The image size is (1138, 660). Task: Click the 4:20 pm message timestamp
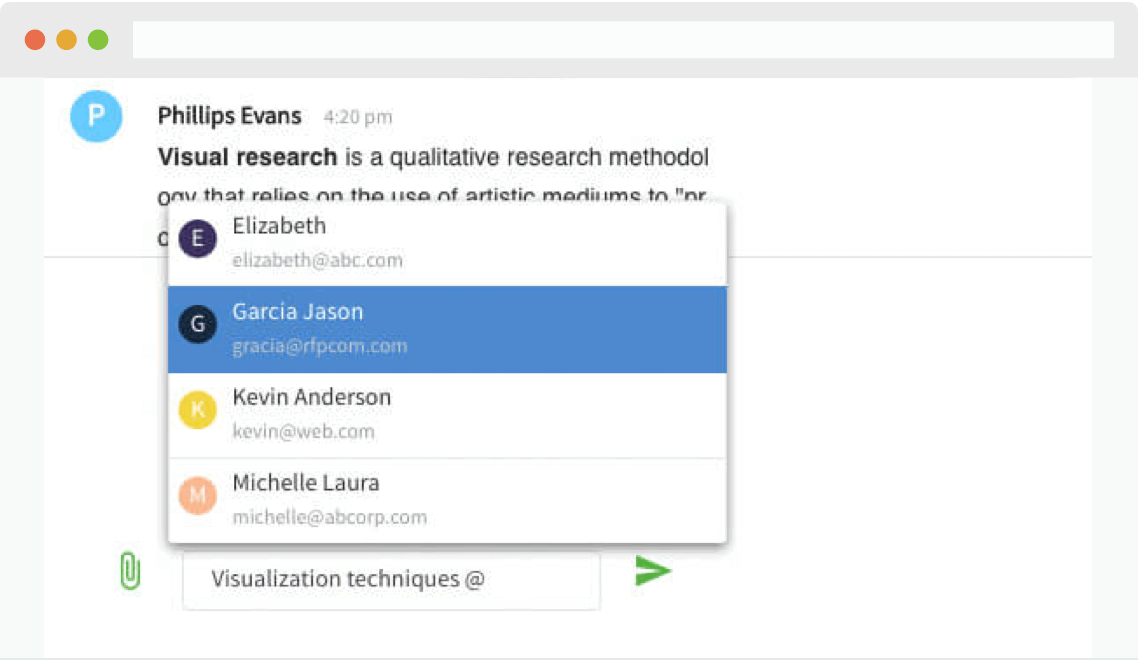coord(357,118)
